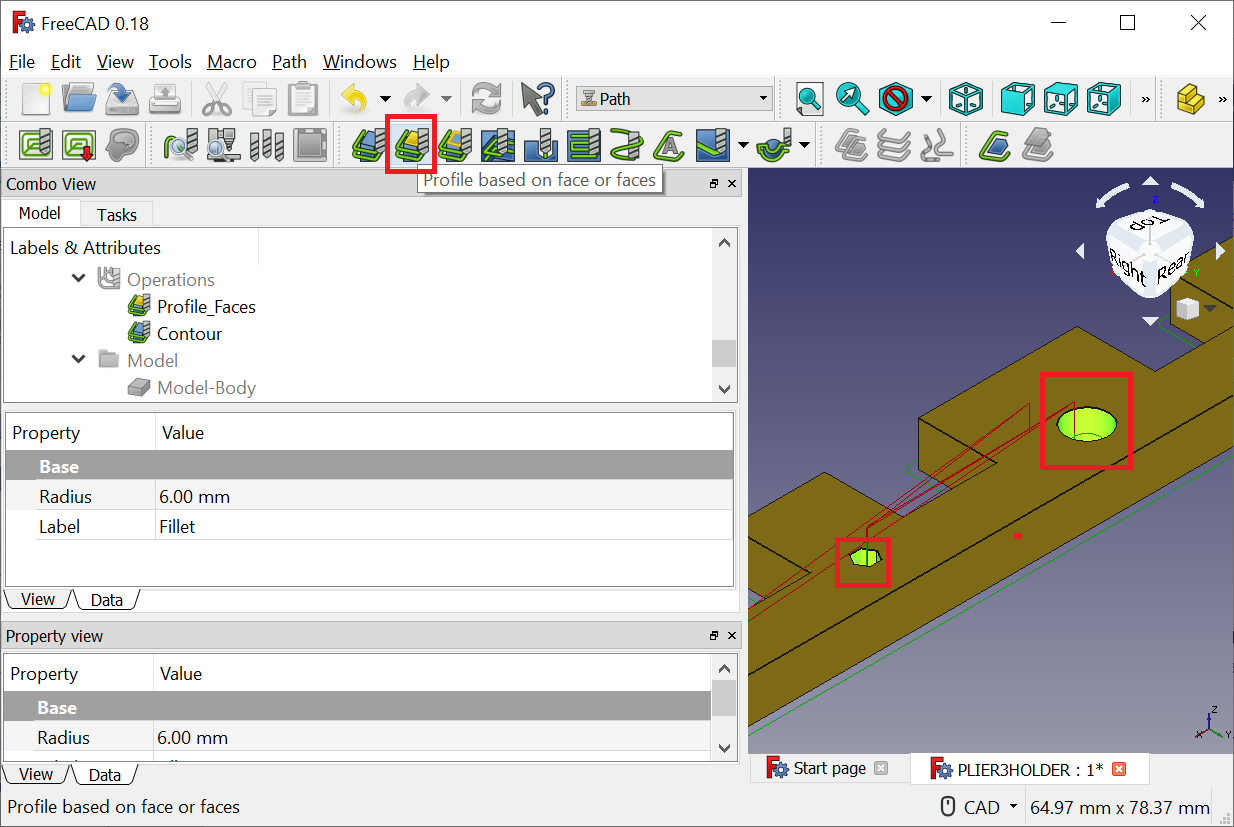The width and height of the screenshot is (1234, 827).
Task: Edit Radius value in Combo View properties
Action: [x=444, y=496]
